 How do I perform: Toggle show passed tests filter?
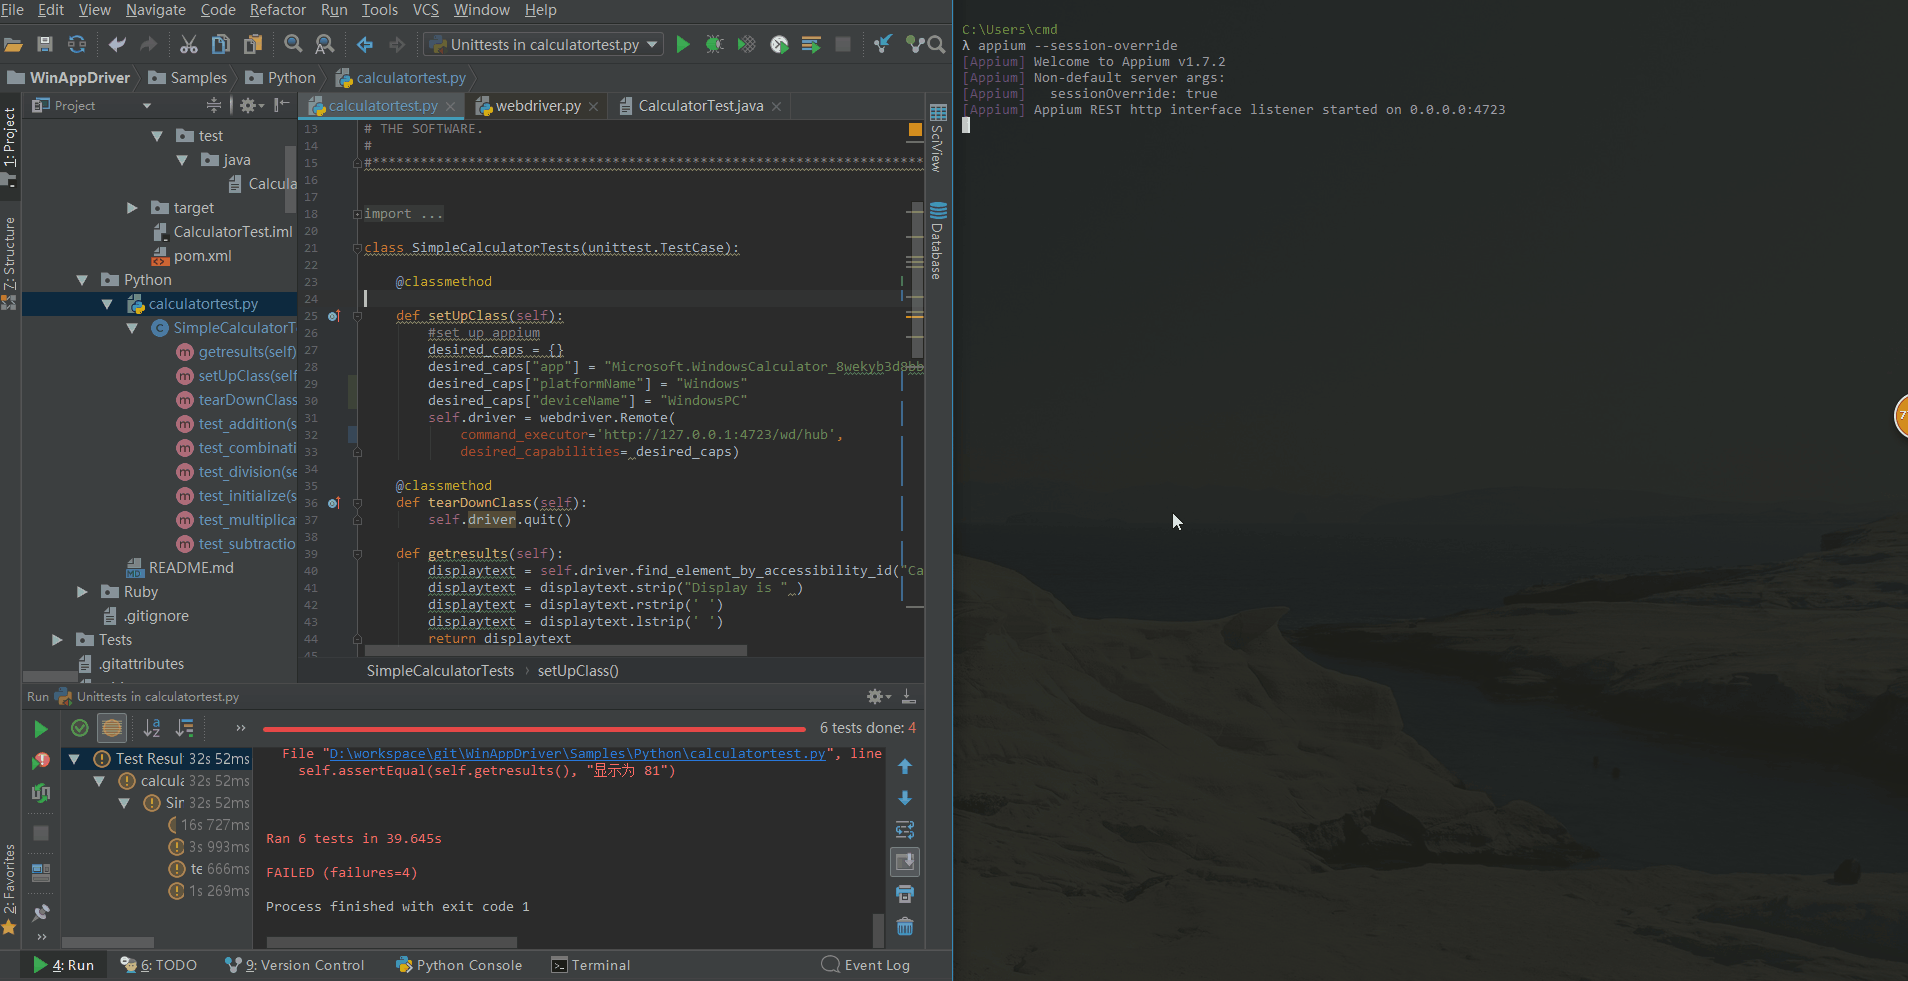[80, 728]
